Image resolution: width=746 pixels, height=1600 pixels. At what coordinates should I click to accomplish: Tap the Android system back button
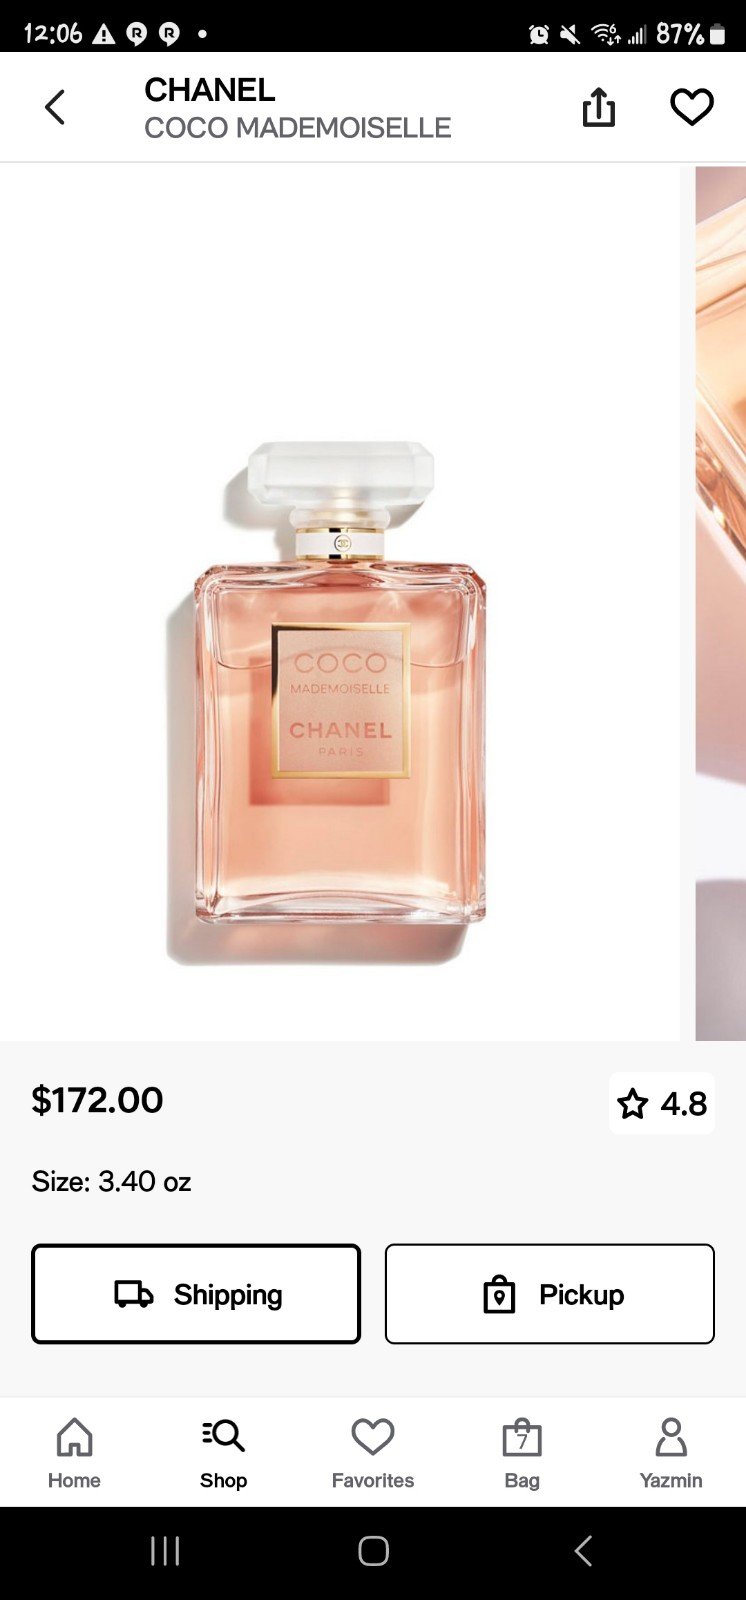coord(583,1551)
